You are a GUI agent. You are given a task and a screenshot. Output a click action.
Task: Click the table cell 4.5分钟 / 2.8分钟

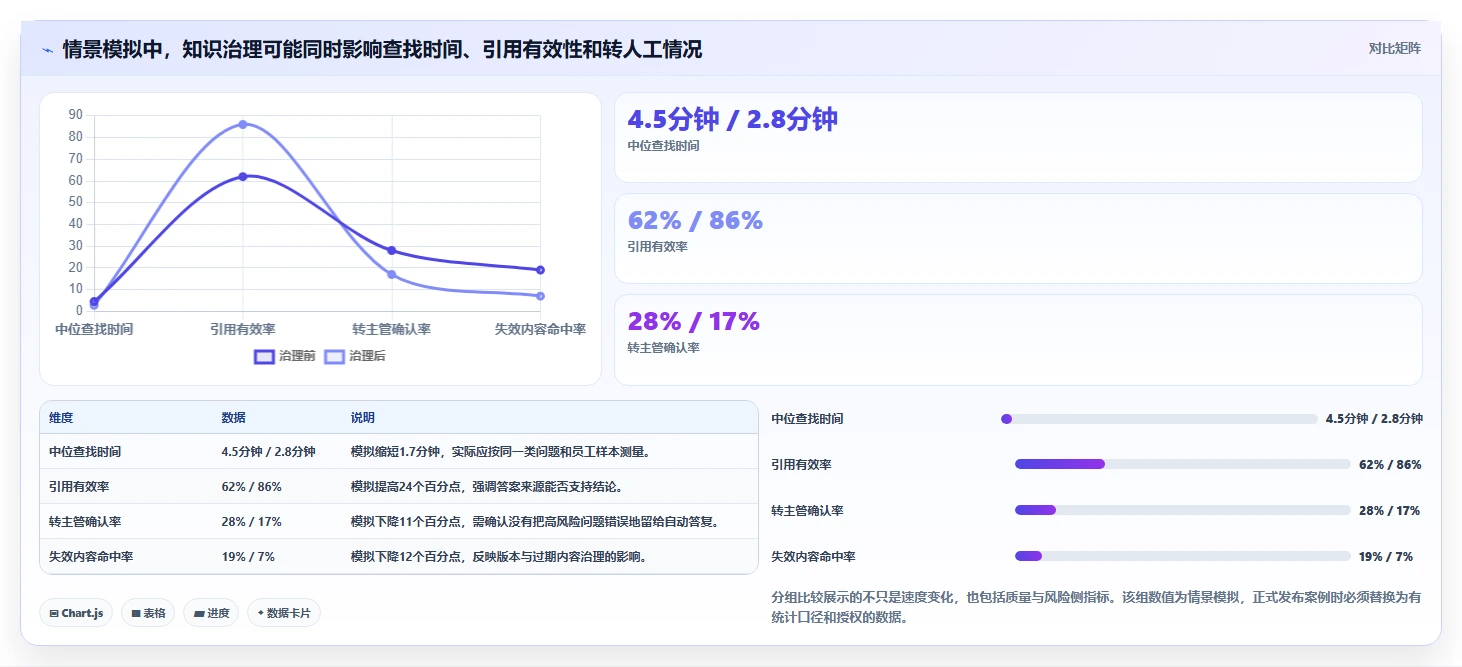tap(268, 452)
